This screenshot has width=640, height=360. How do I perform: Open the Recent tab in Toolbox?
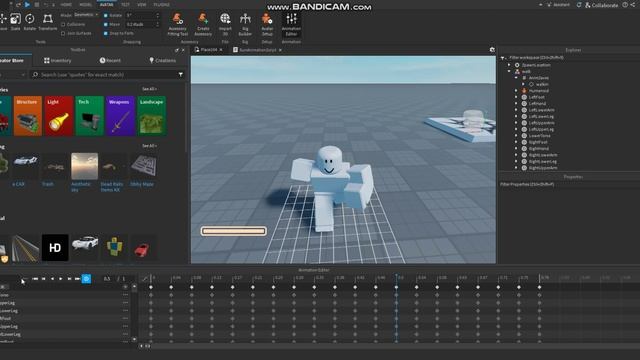110,60
